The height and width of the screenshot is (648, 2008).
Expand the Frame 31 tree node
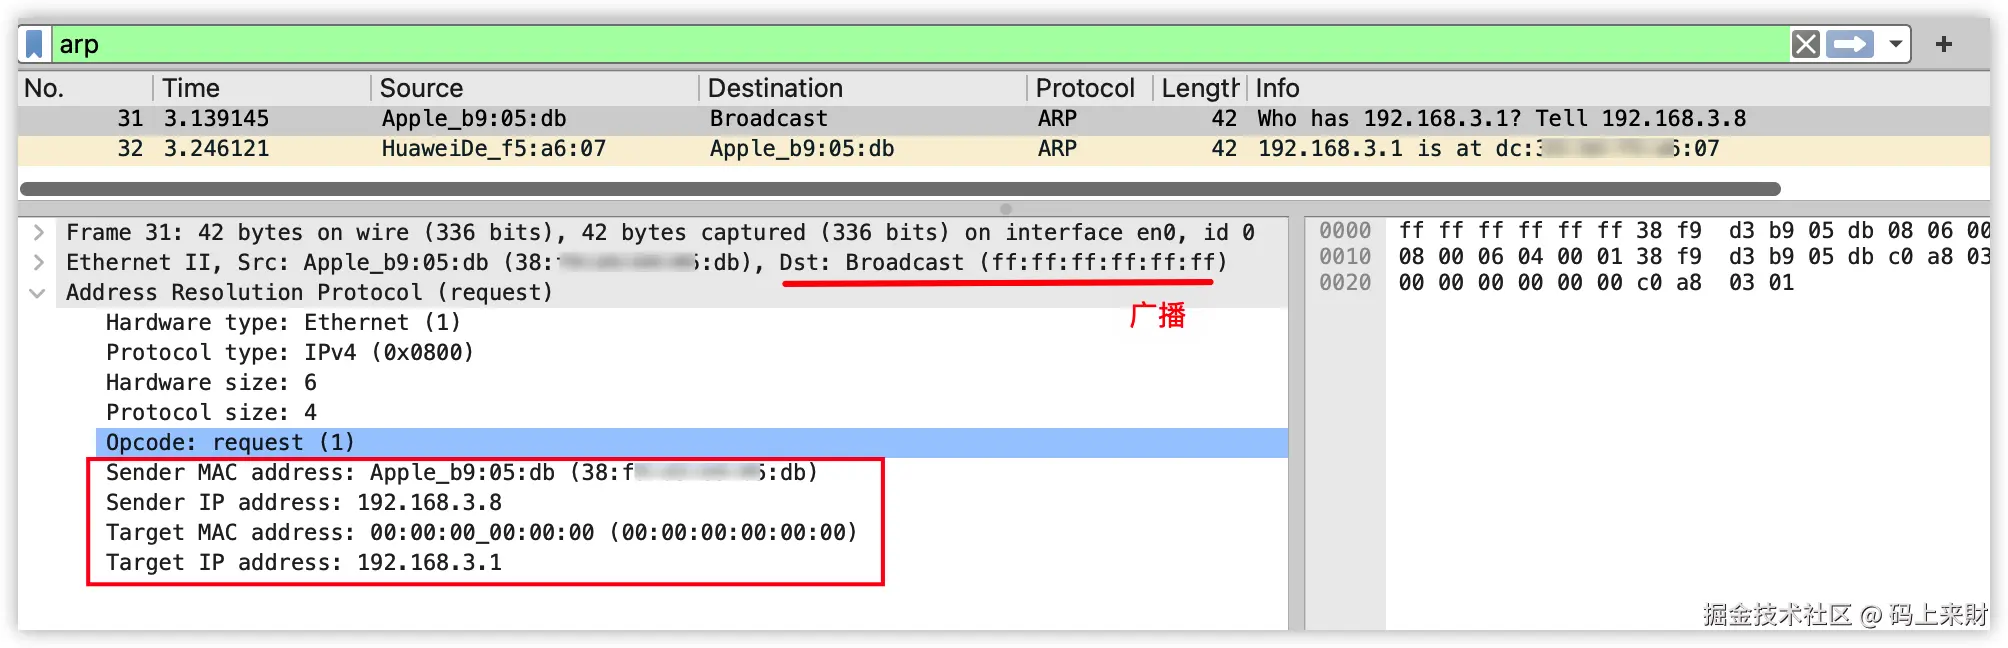pos(38,232)
